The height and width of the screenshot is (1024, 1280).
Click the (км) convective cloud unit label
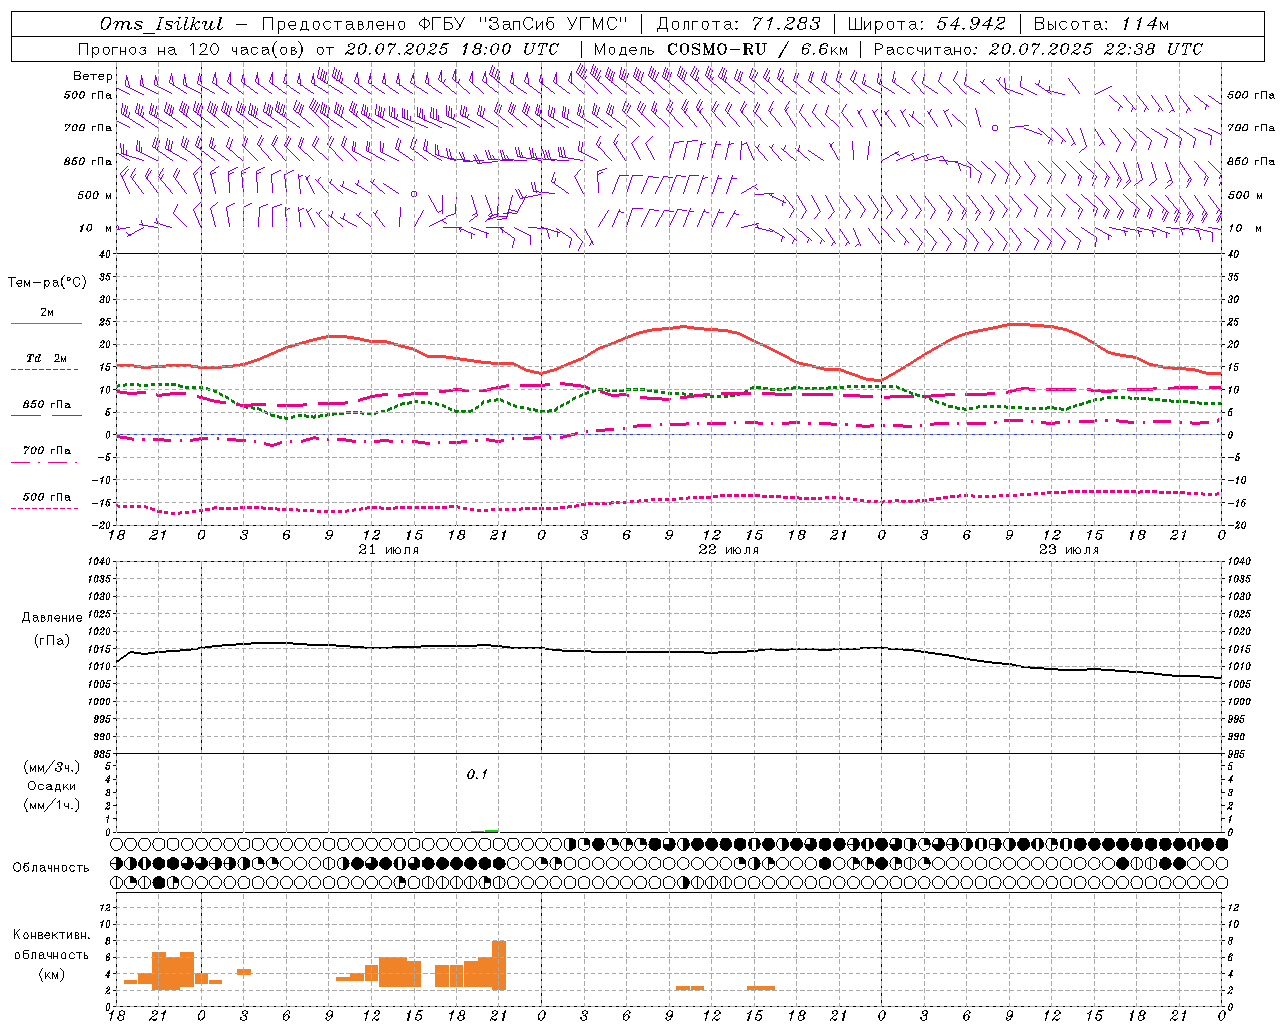(x=51, y=974)
